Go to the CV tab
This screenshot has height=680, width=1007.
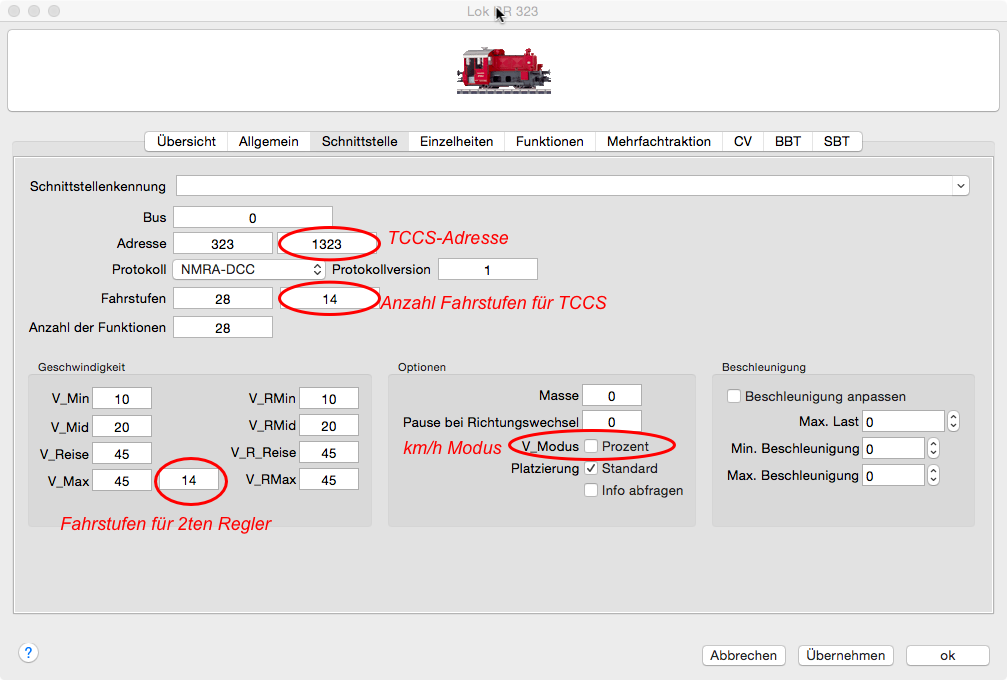coord(742,141)
